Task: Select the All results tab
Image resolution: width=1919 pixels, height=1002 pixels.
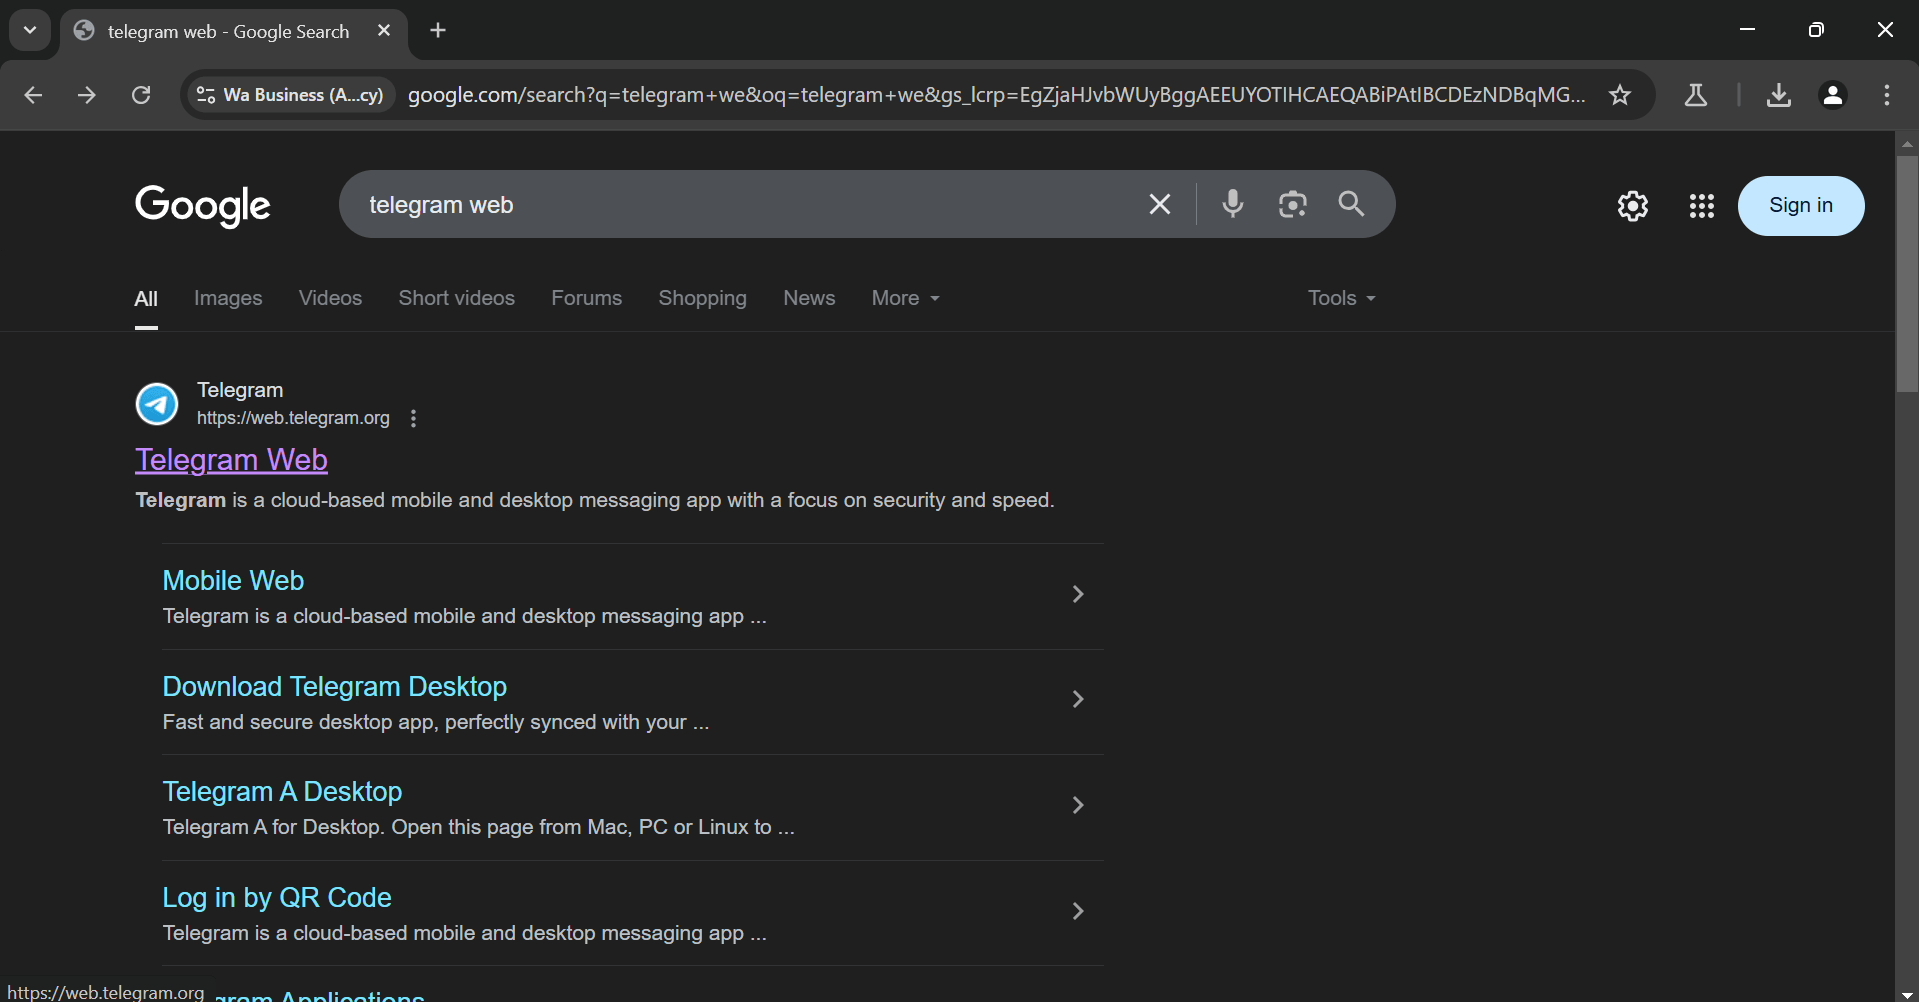Action: click(146, 299)
